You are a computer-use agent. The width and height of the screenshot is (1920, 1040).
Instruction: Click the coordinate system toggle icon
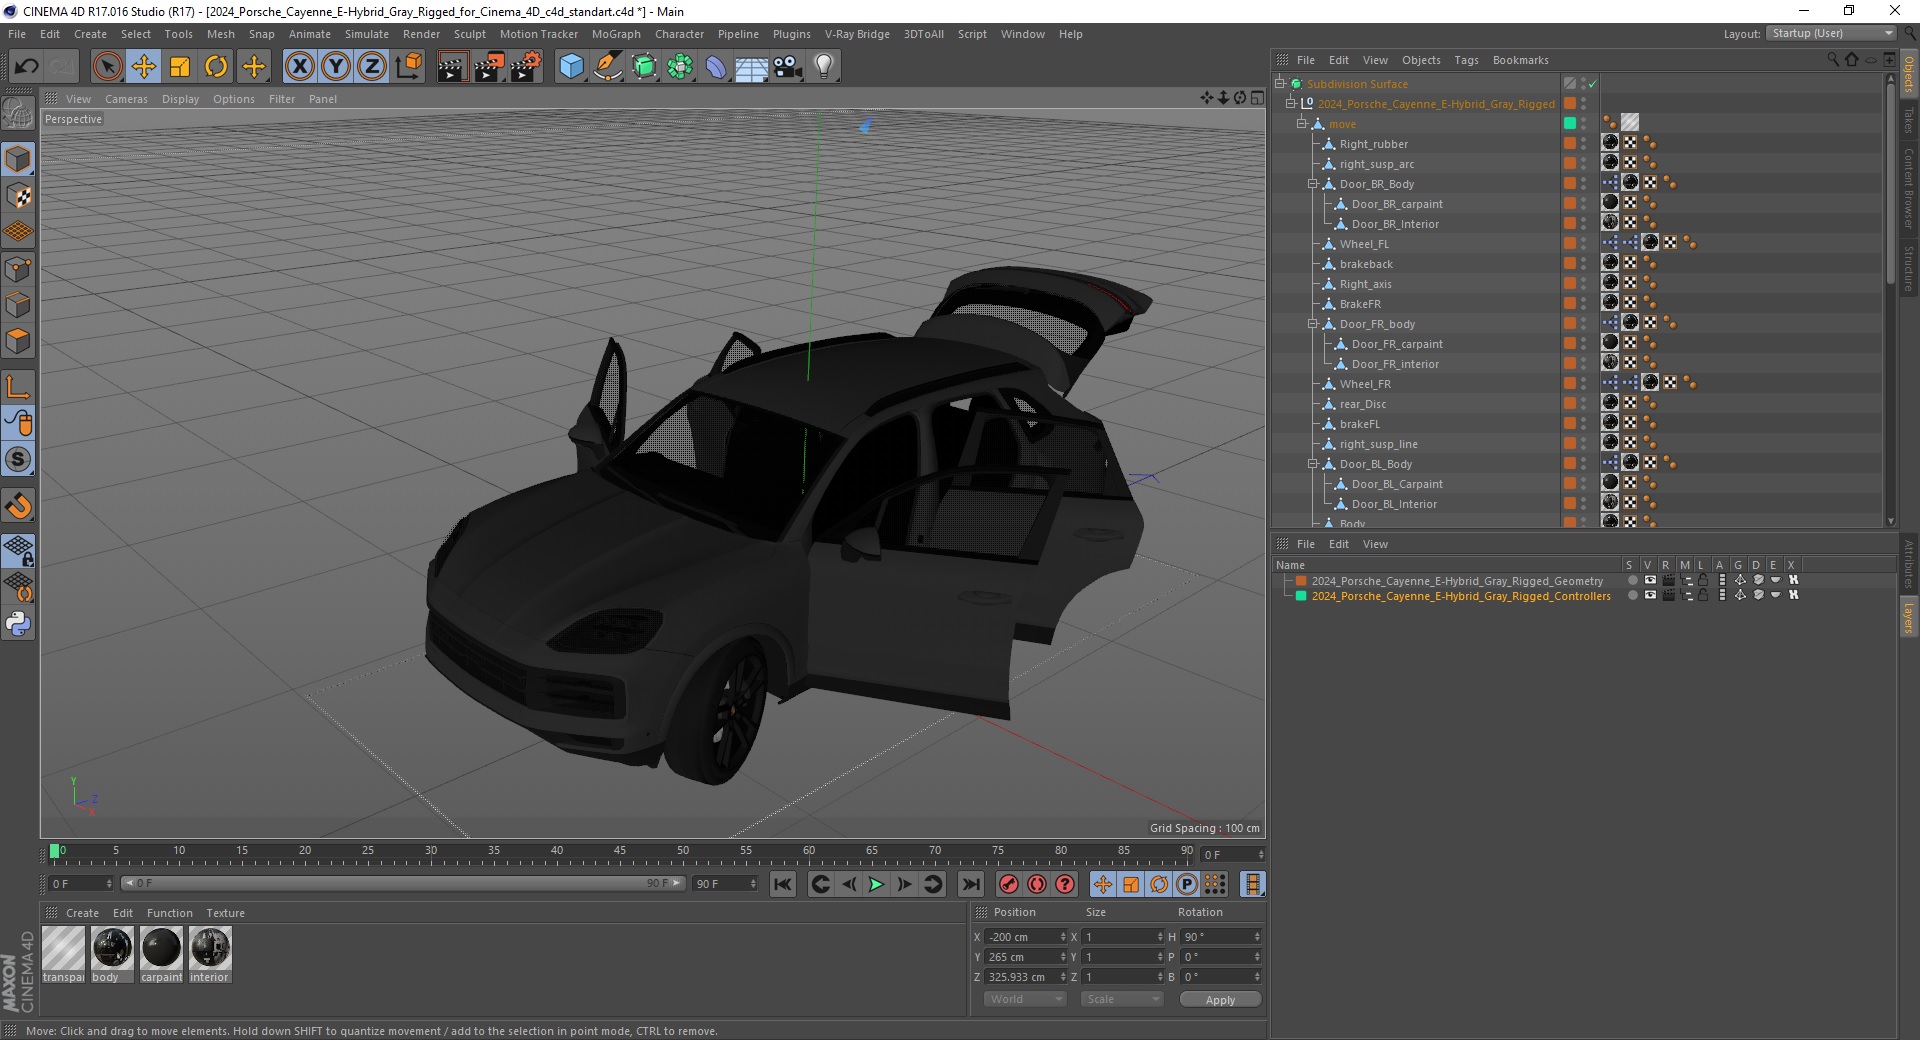click(x=409, y=67)
